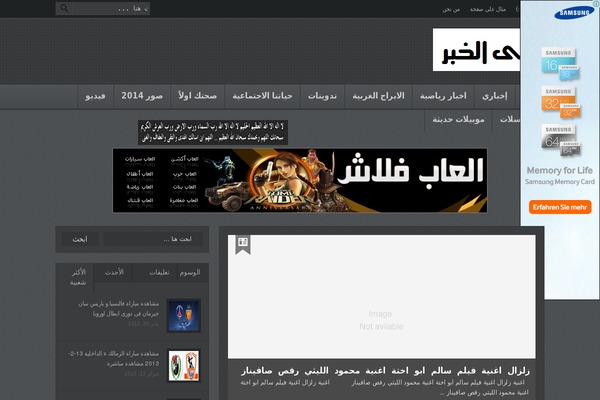This screenshot has width=600, height=400.
Task: Switch to the الأحدث tab
Action: [114, 273]
